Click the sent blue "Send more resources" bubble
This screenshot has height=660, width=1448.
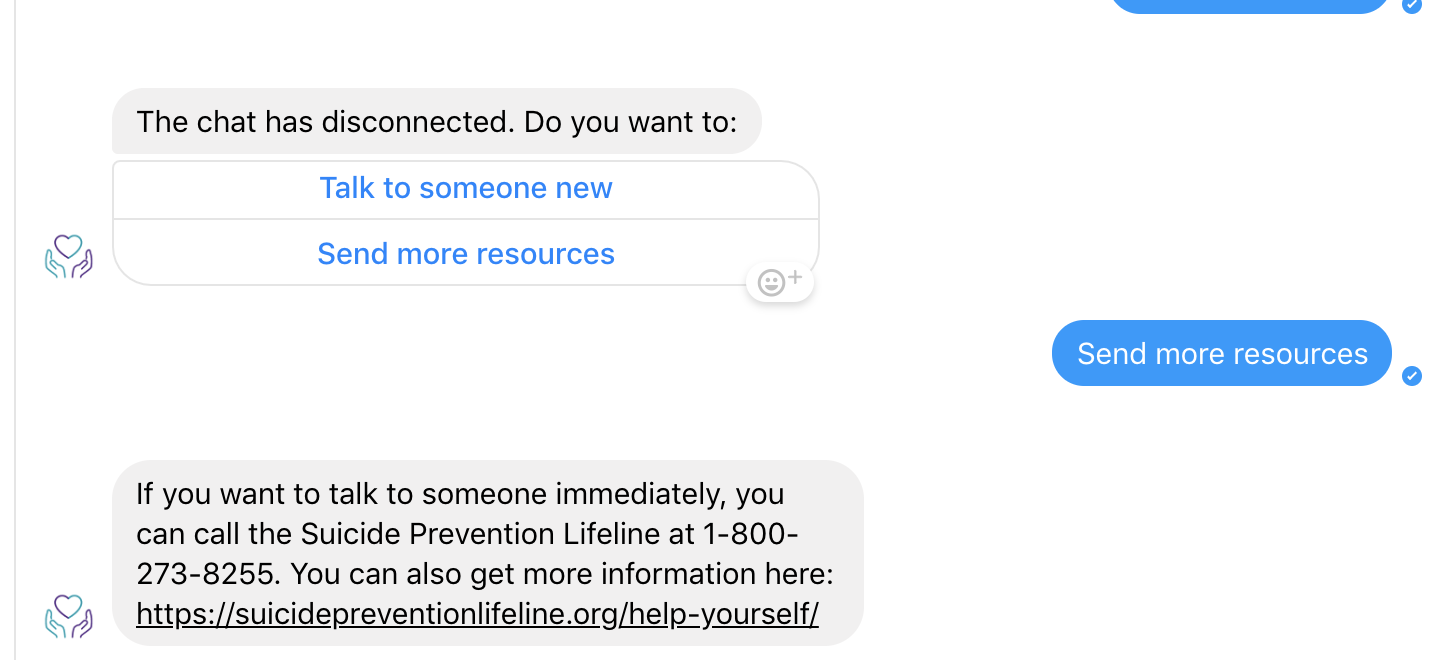point(1221,354)
